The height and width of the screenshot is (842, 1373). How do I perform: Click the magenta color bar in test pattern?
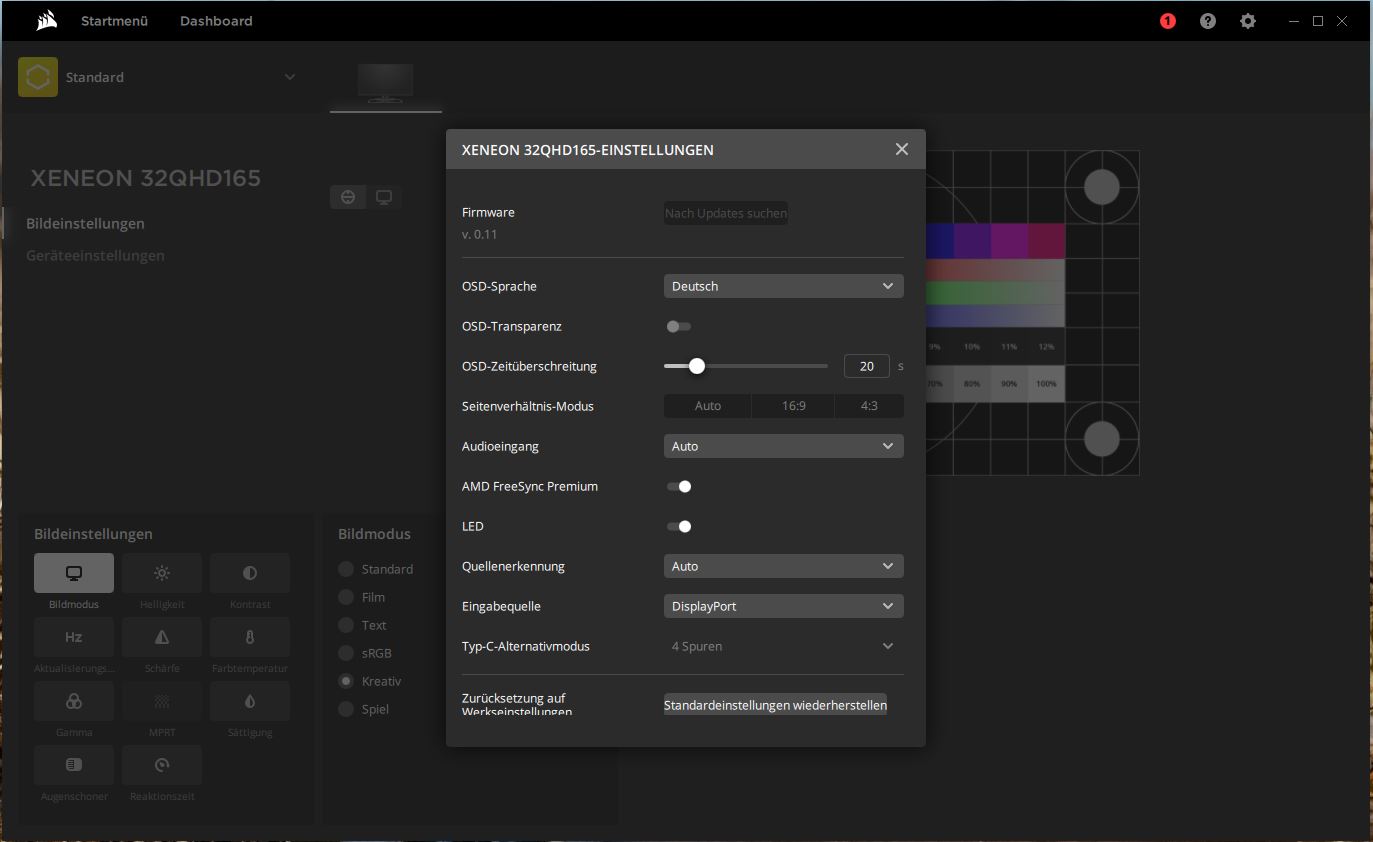pyautogui.click(x=1009, y=241)
